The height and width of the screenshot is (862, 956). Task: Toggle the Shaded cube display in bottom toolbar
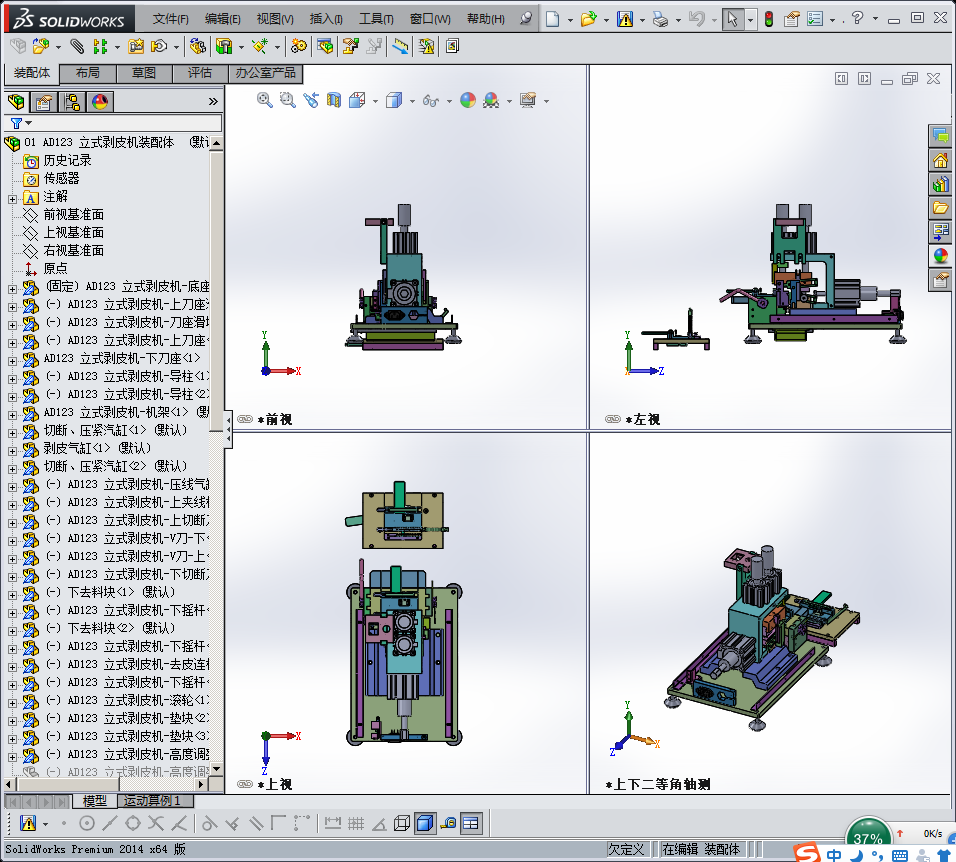[425, 824]
